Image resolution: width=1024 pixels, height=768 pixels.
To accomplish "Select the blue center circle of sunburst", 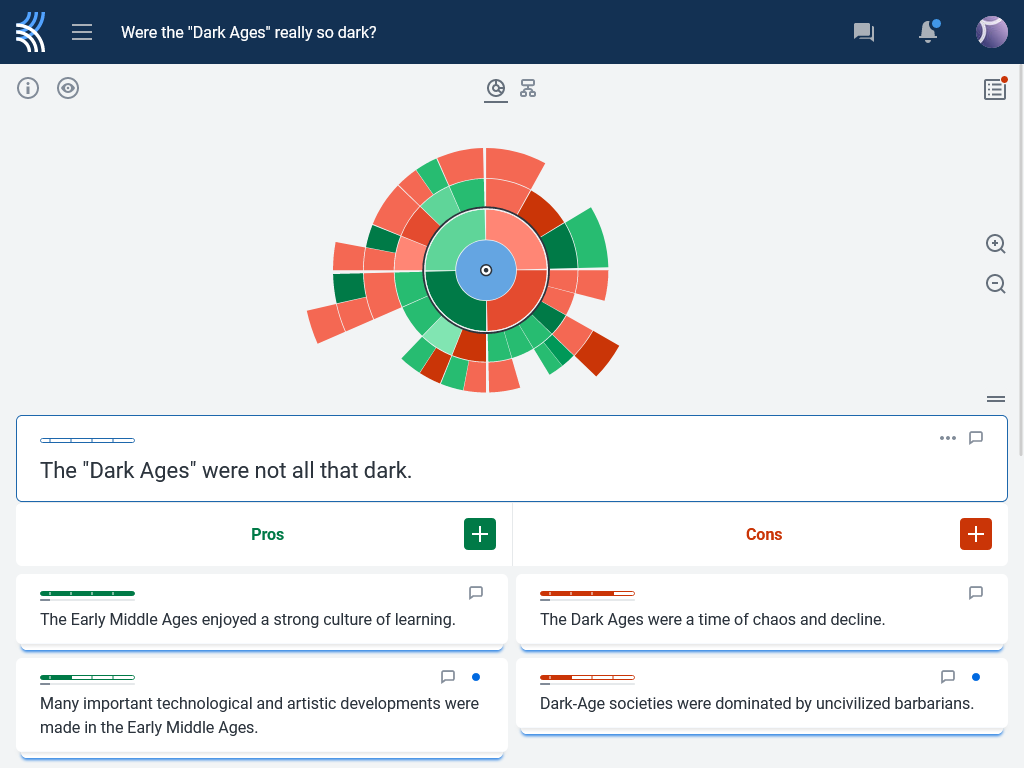I will click(x=486, y=270).
